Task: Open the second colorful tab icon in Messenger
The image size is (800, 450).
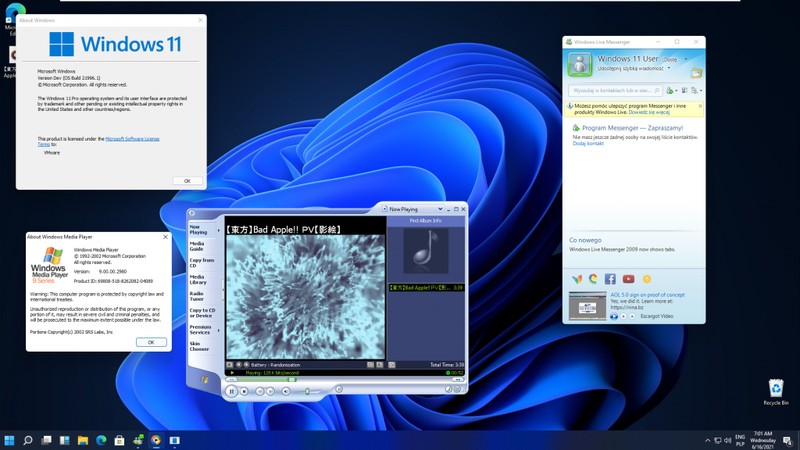Action: click(x=593, y=279)
